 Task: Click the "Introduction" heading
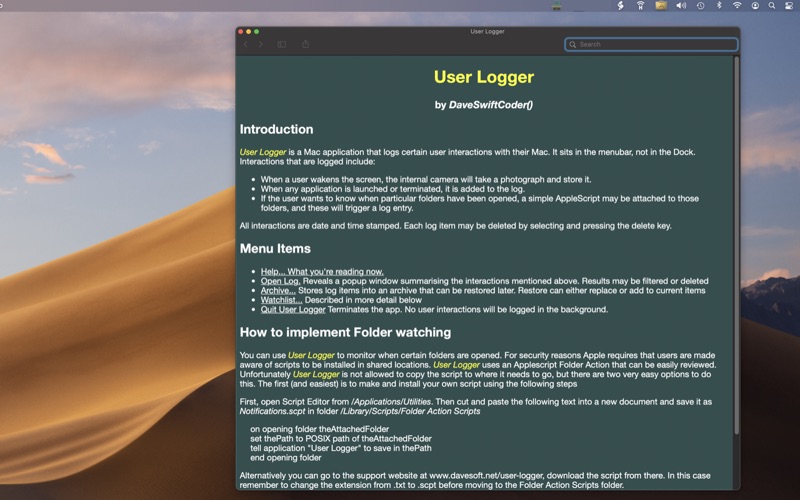point(277,129)
